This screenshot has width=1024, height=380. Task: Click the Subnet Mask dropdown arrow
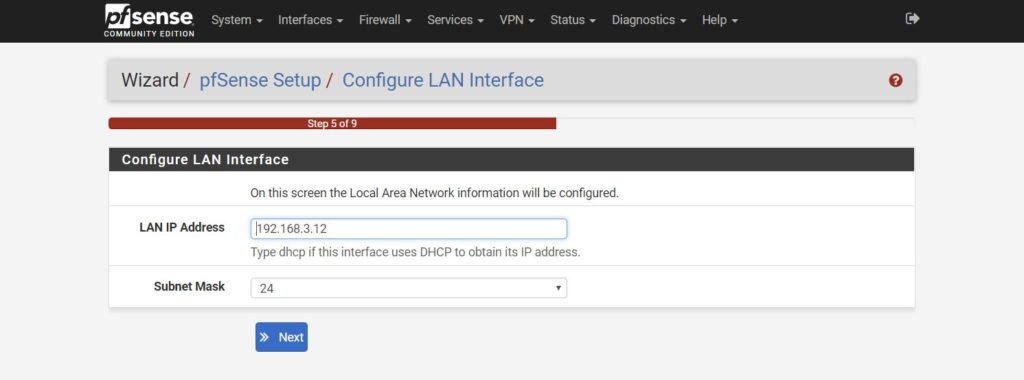click(x=558, y=288)
